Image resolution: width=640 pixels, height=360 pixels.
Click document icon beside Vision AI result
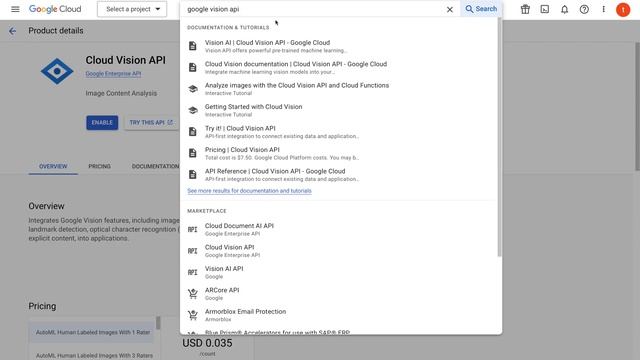pyautogui.click(x=193, y=46)
